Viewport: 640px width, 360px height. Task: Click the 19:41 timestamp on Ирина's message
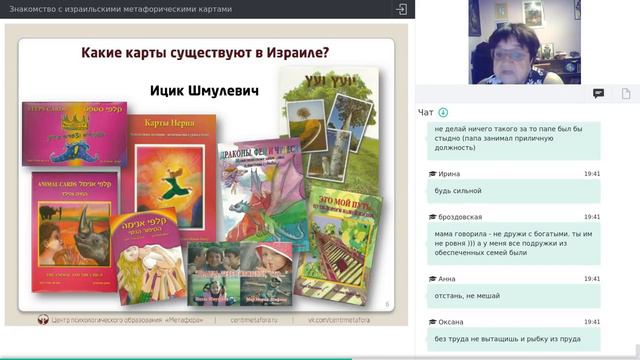point(592,174)
